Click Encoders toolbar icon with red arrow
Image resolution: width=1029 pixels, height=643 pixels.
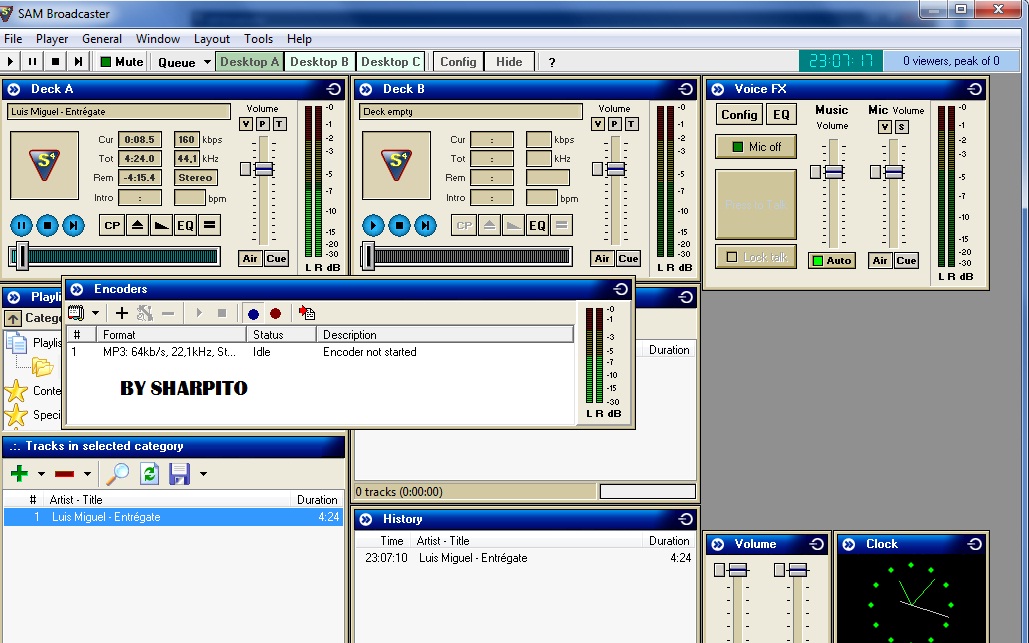point(306,313)
